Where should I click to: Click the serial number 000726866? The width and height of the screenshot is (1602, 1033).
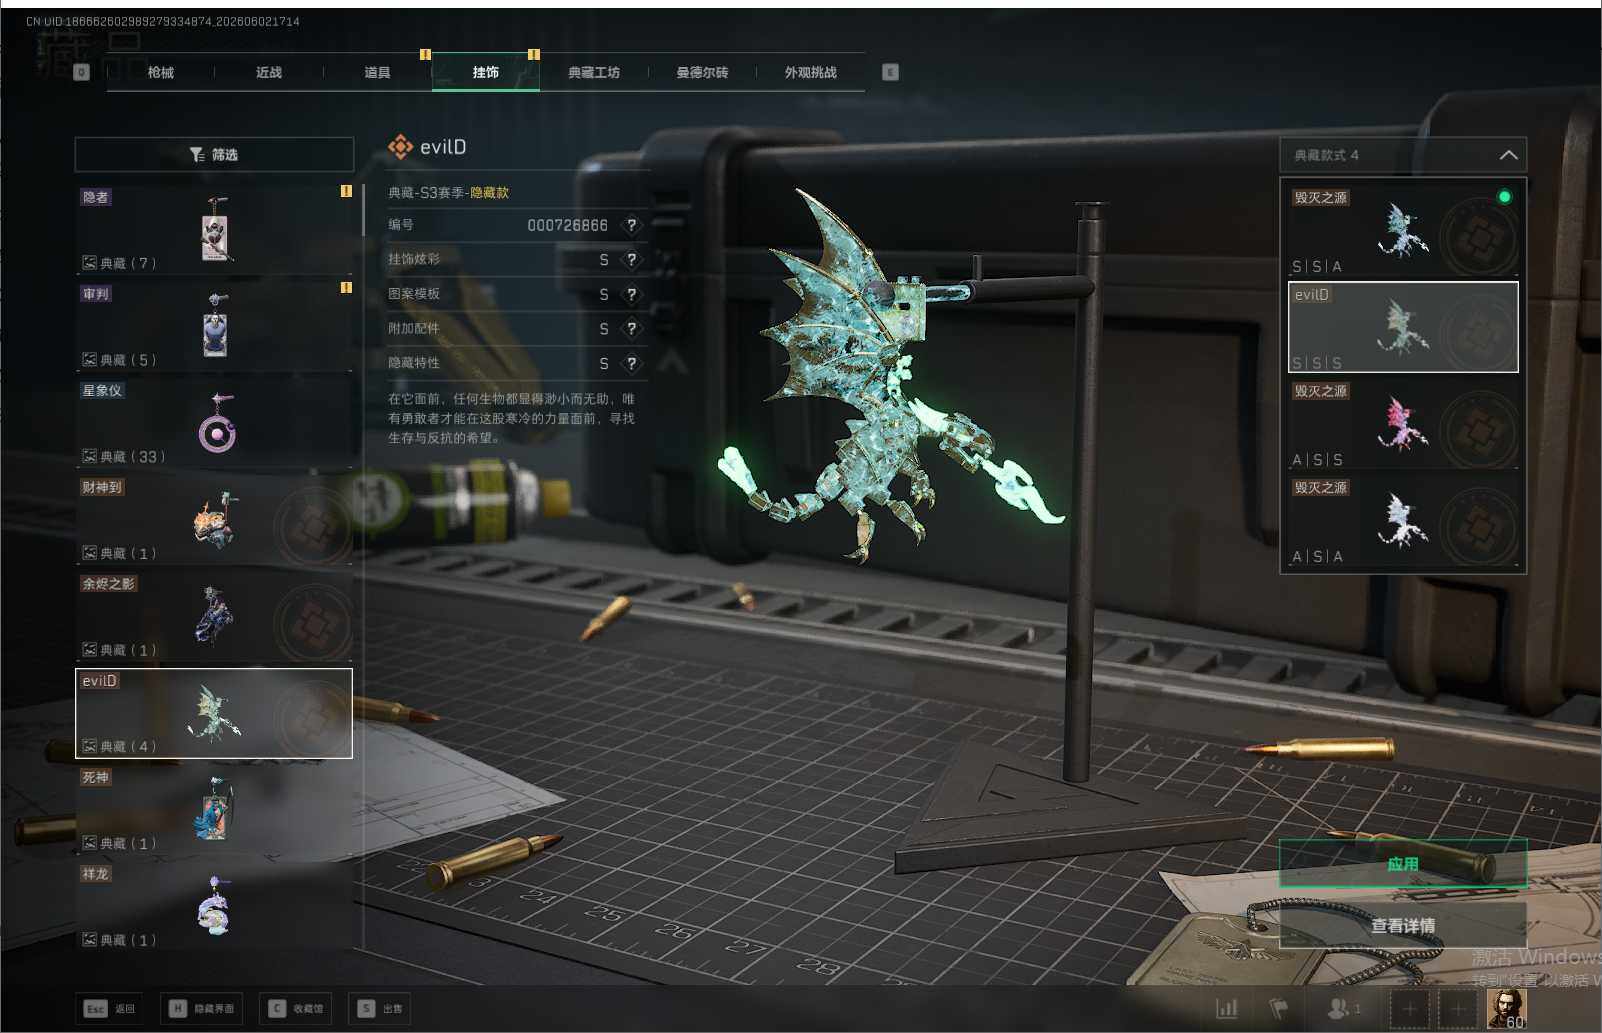[568, 225]
